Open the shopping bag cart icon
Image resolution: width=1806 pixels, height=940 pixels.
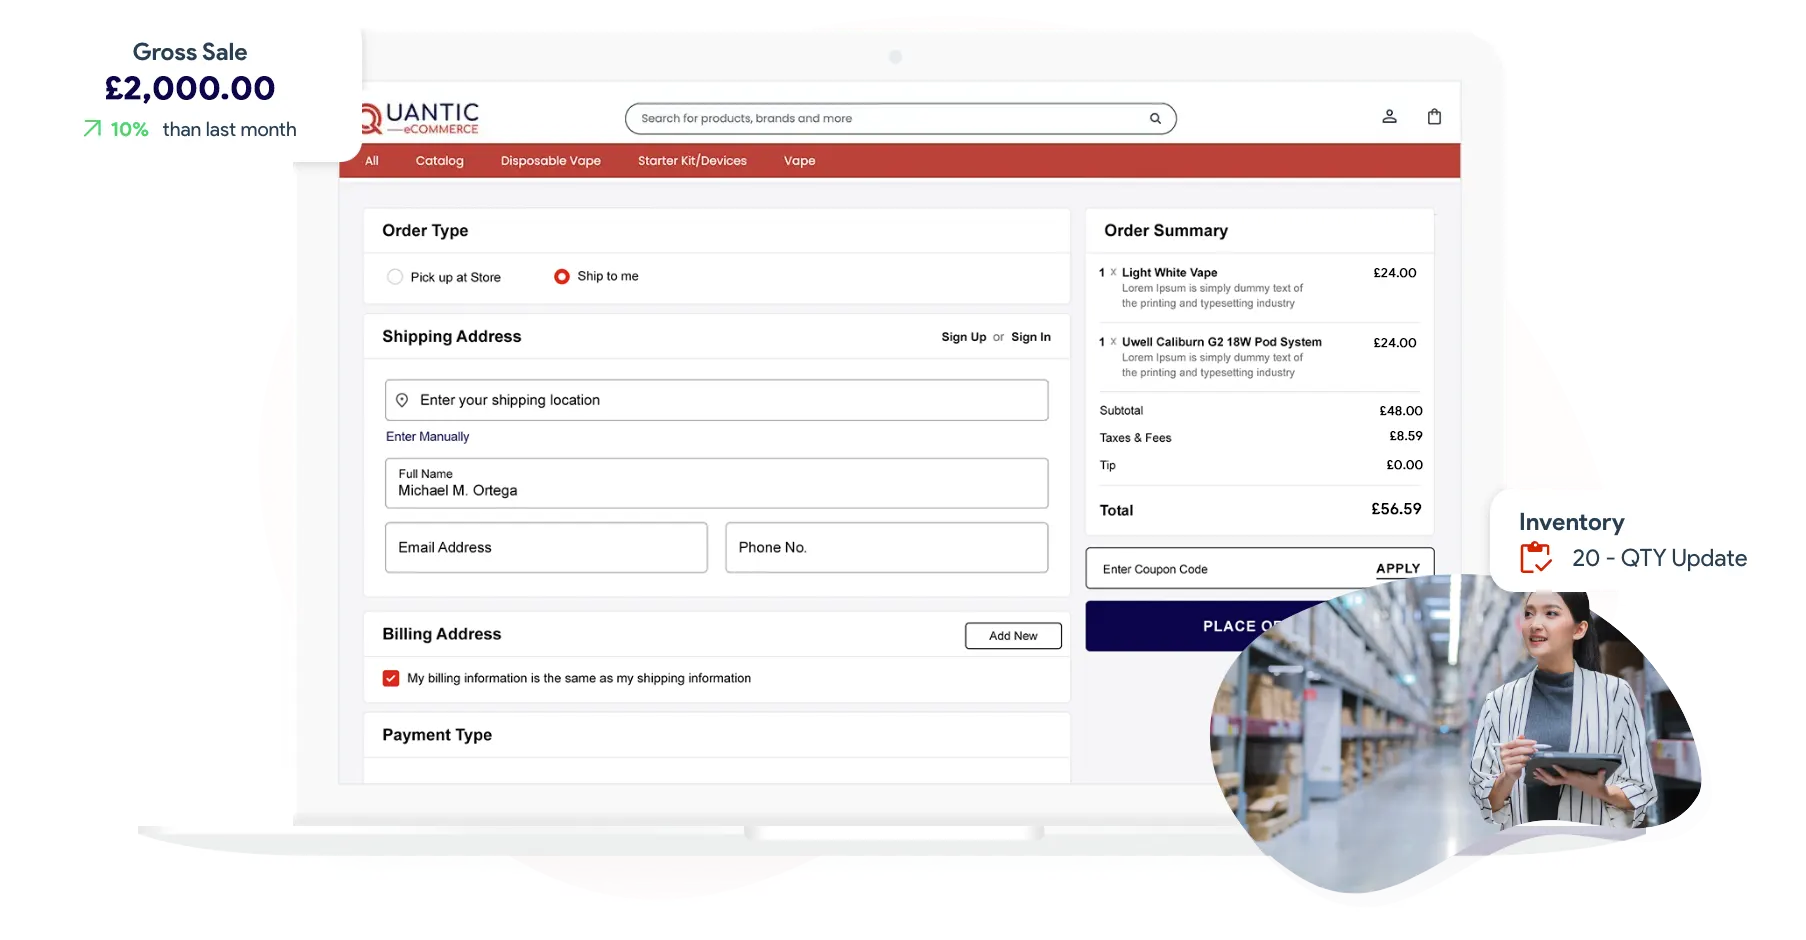[1434, 117]
